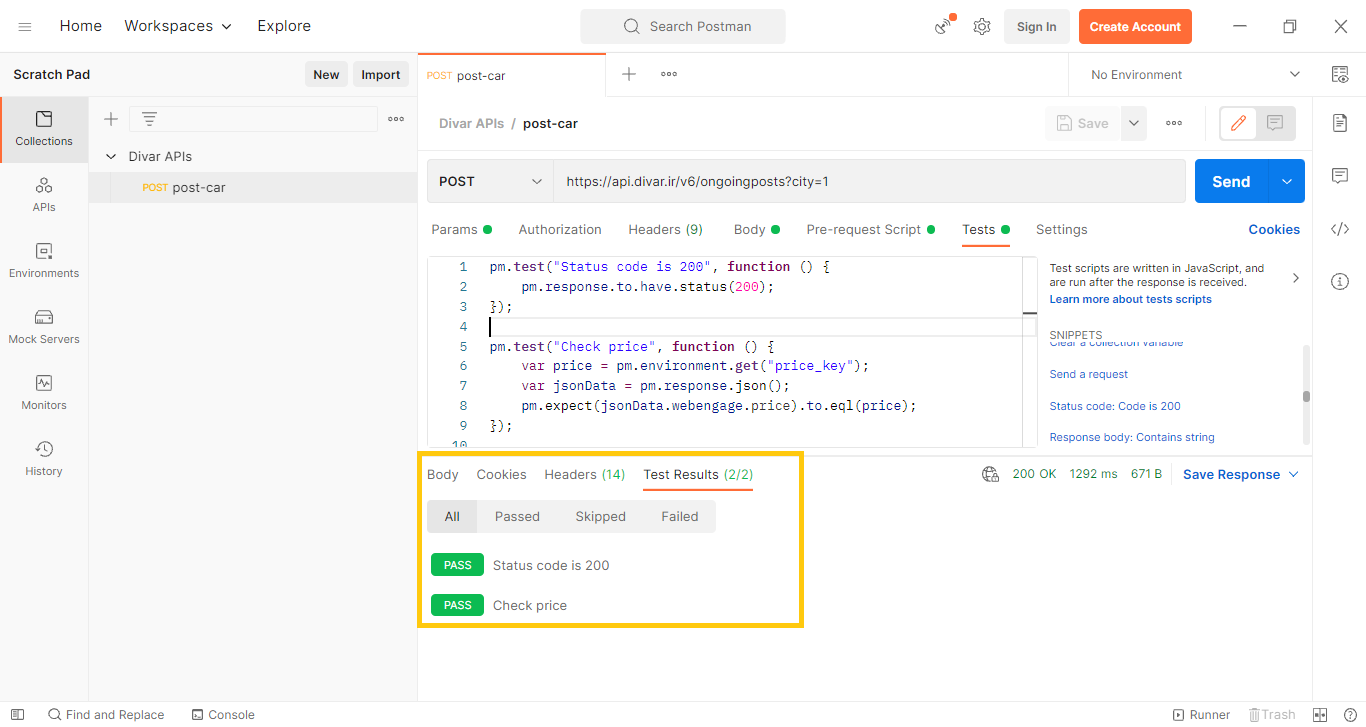Open the APIs sidebar panel
Viewport: 1366px width, 727px height.
coord(44,195)
